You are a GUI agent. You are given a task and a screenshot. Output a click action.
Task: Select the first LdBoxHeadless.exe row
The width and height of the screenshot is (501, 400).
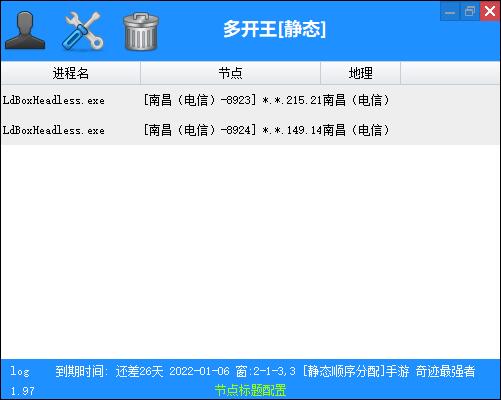(x=250, y=100)
